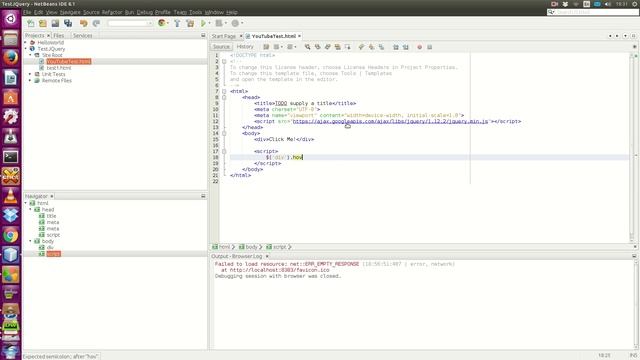Select test1.html in Projects tree
The width and height of the screenshot is (640, 360).
click(x=59, y=68)
